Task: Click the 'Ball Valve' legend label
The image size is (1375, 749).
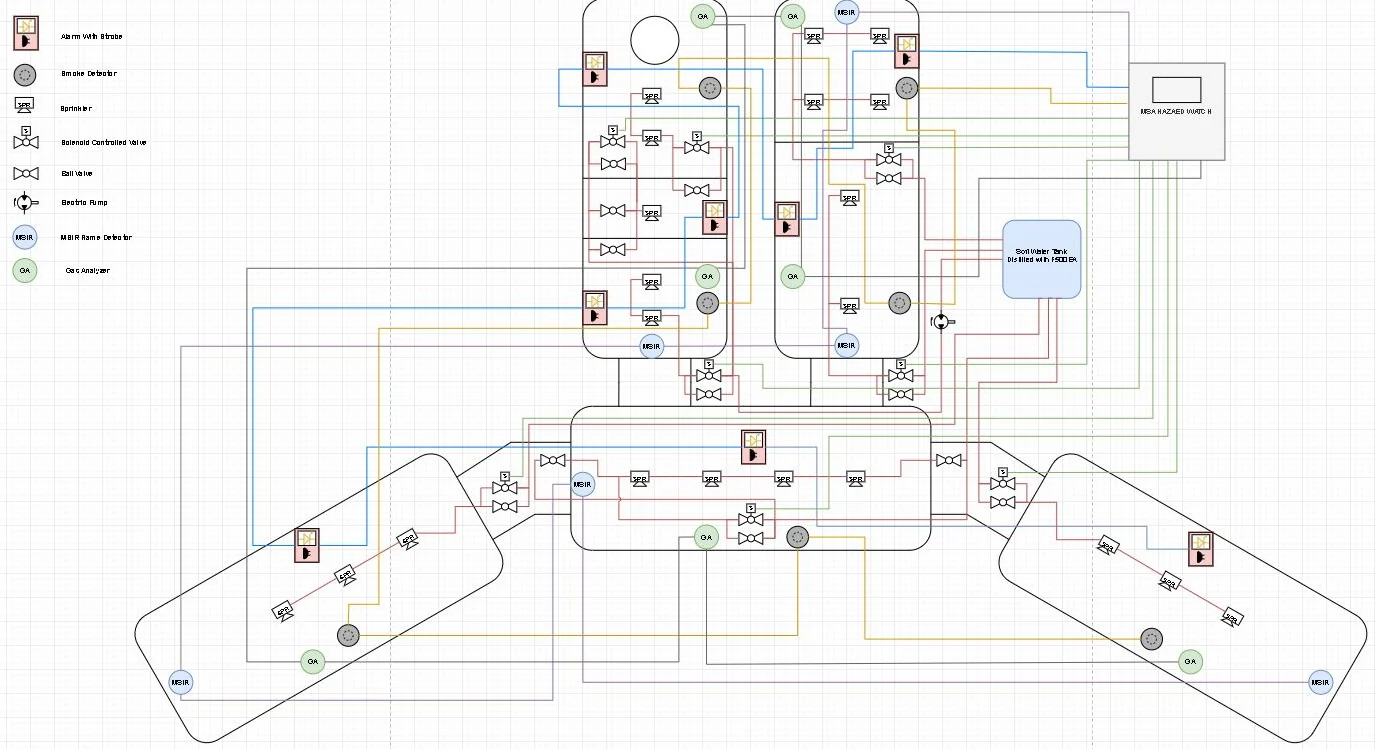Action: [77, 174]
